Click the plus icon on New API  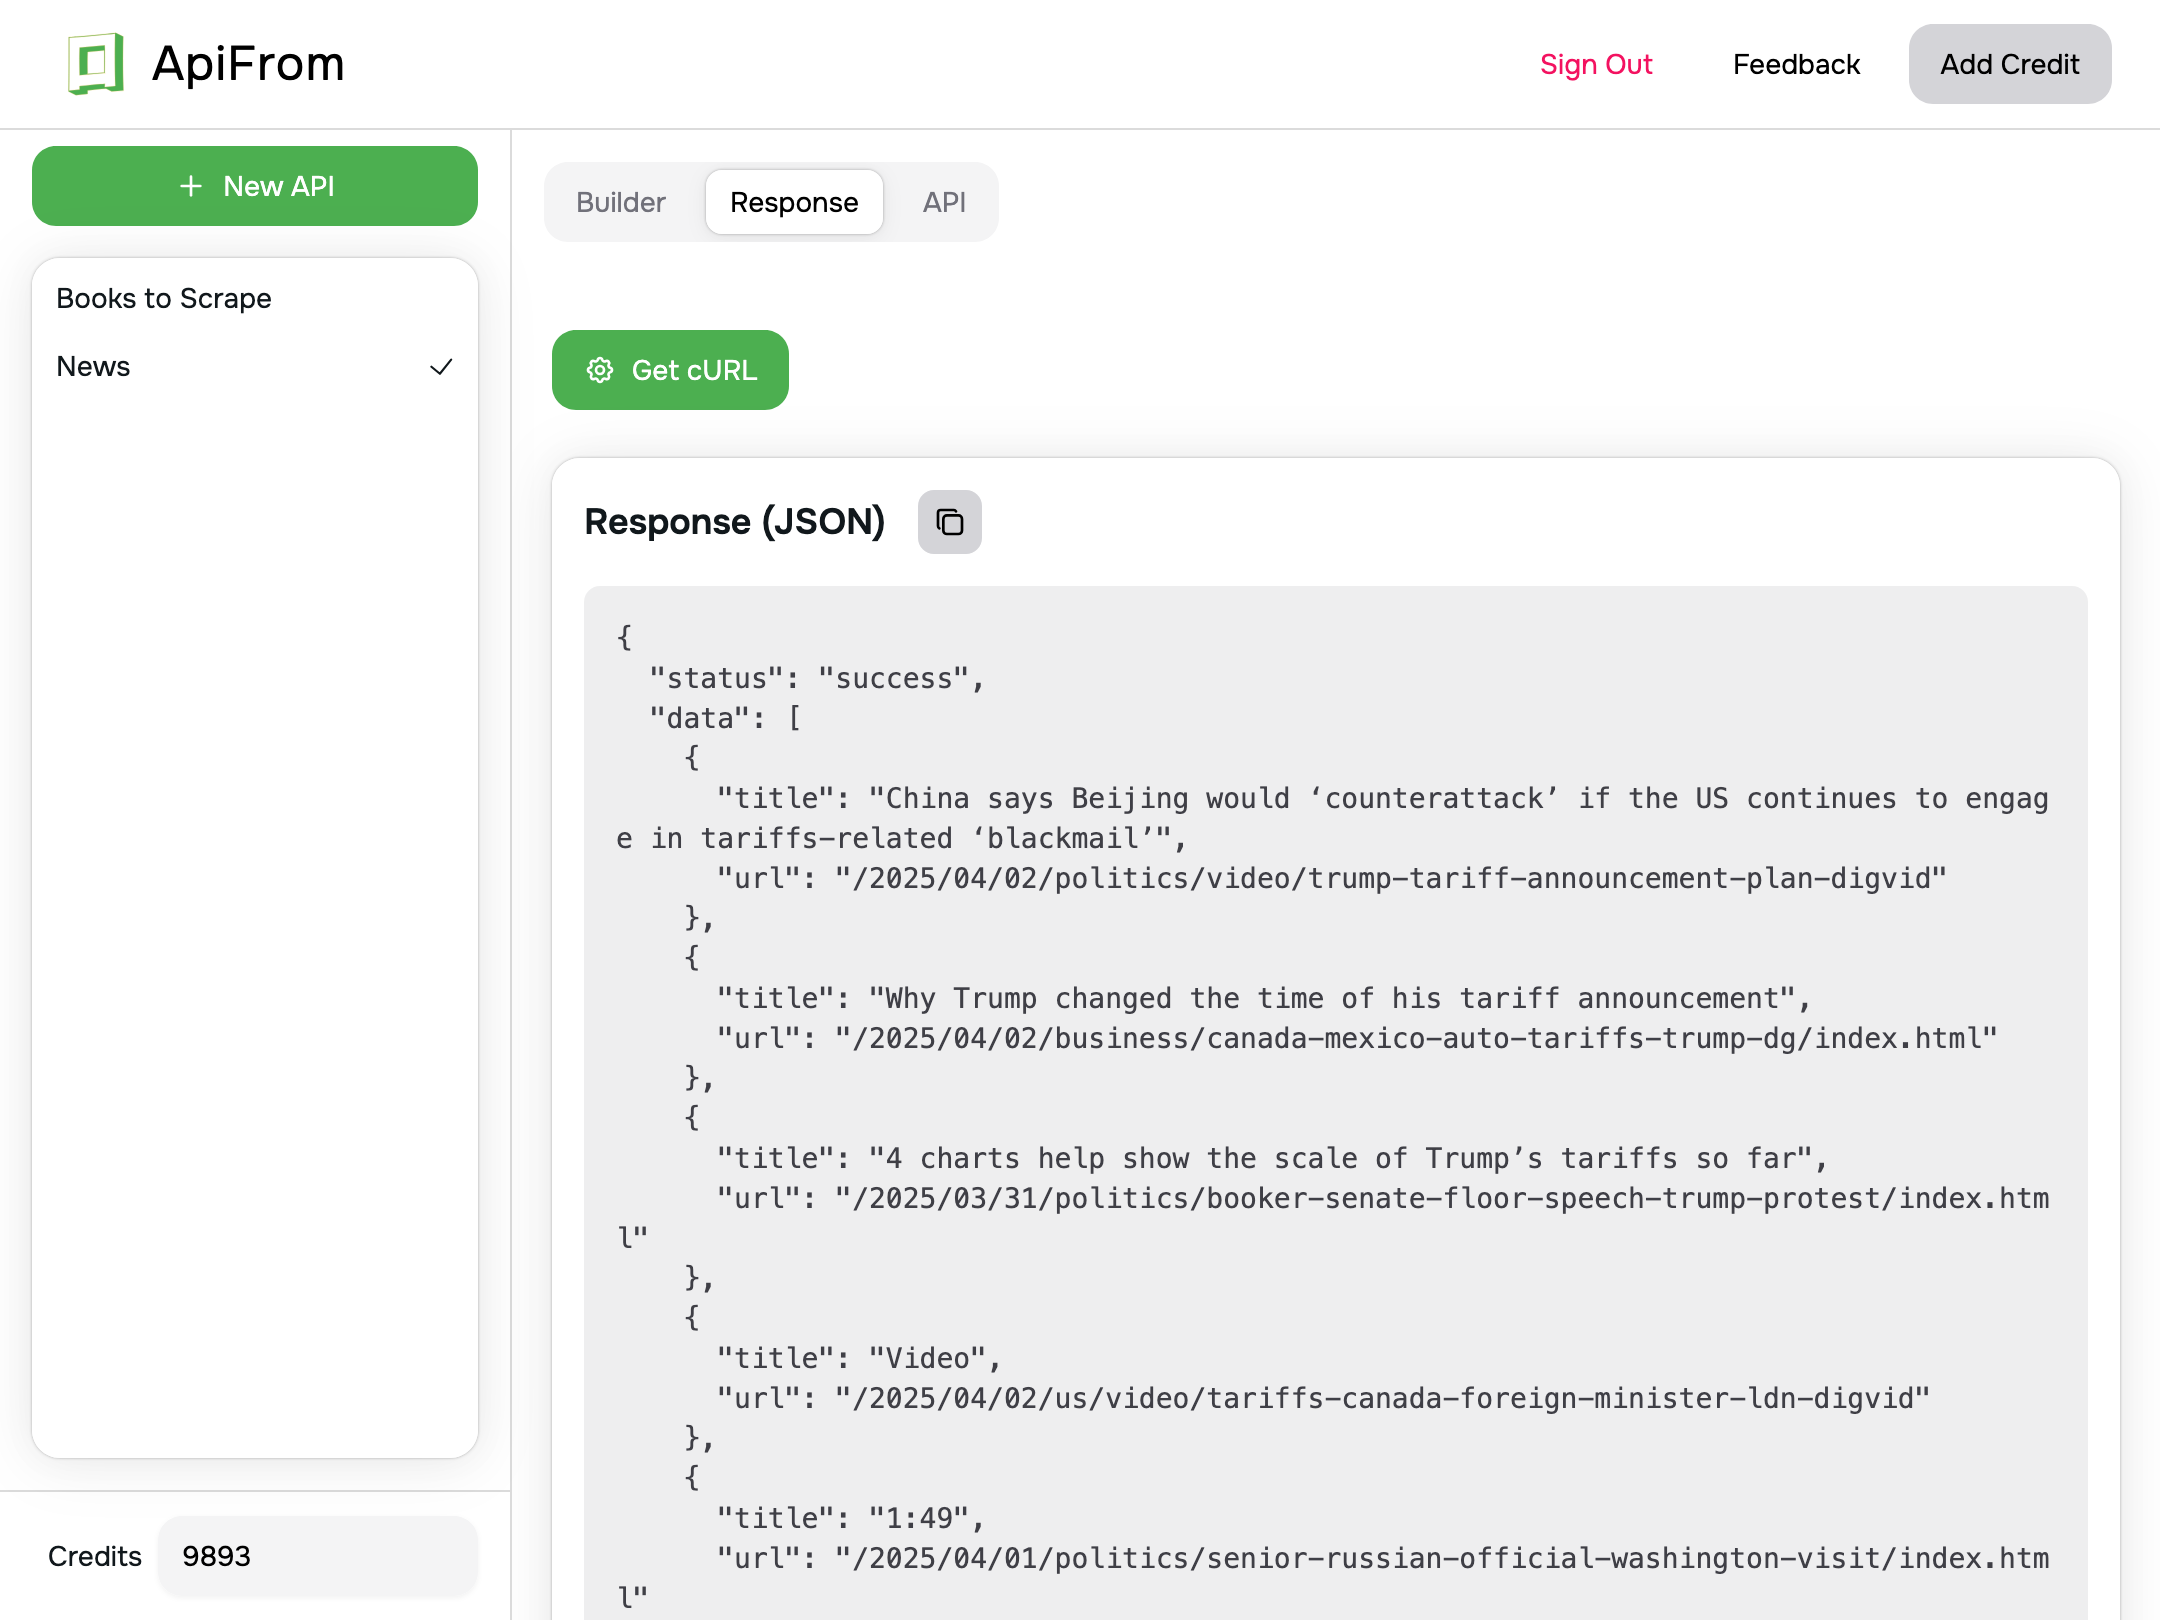pos(191,186)
